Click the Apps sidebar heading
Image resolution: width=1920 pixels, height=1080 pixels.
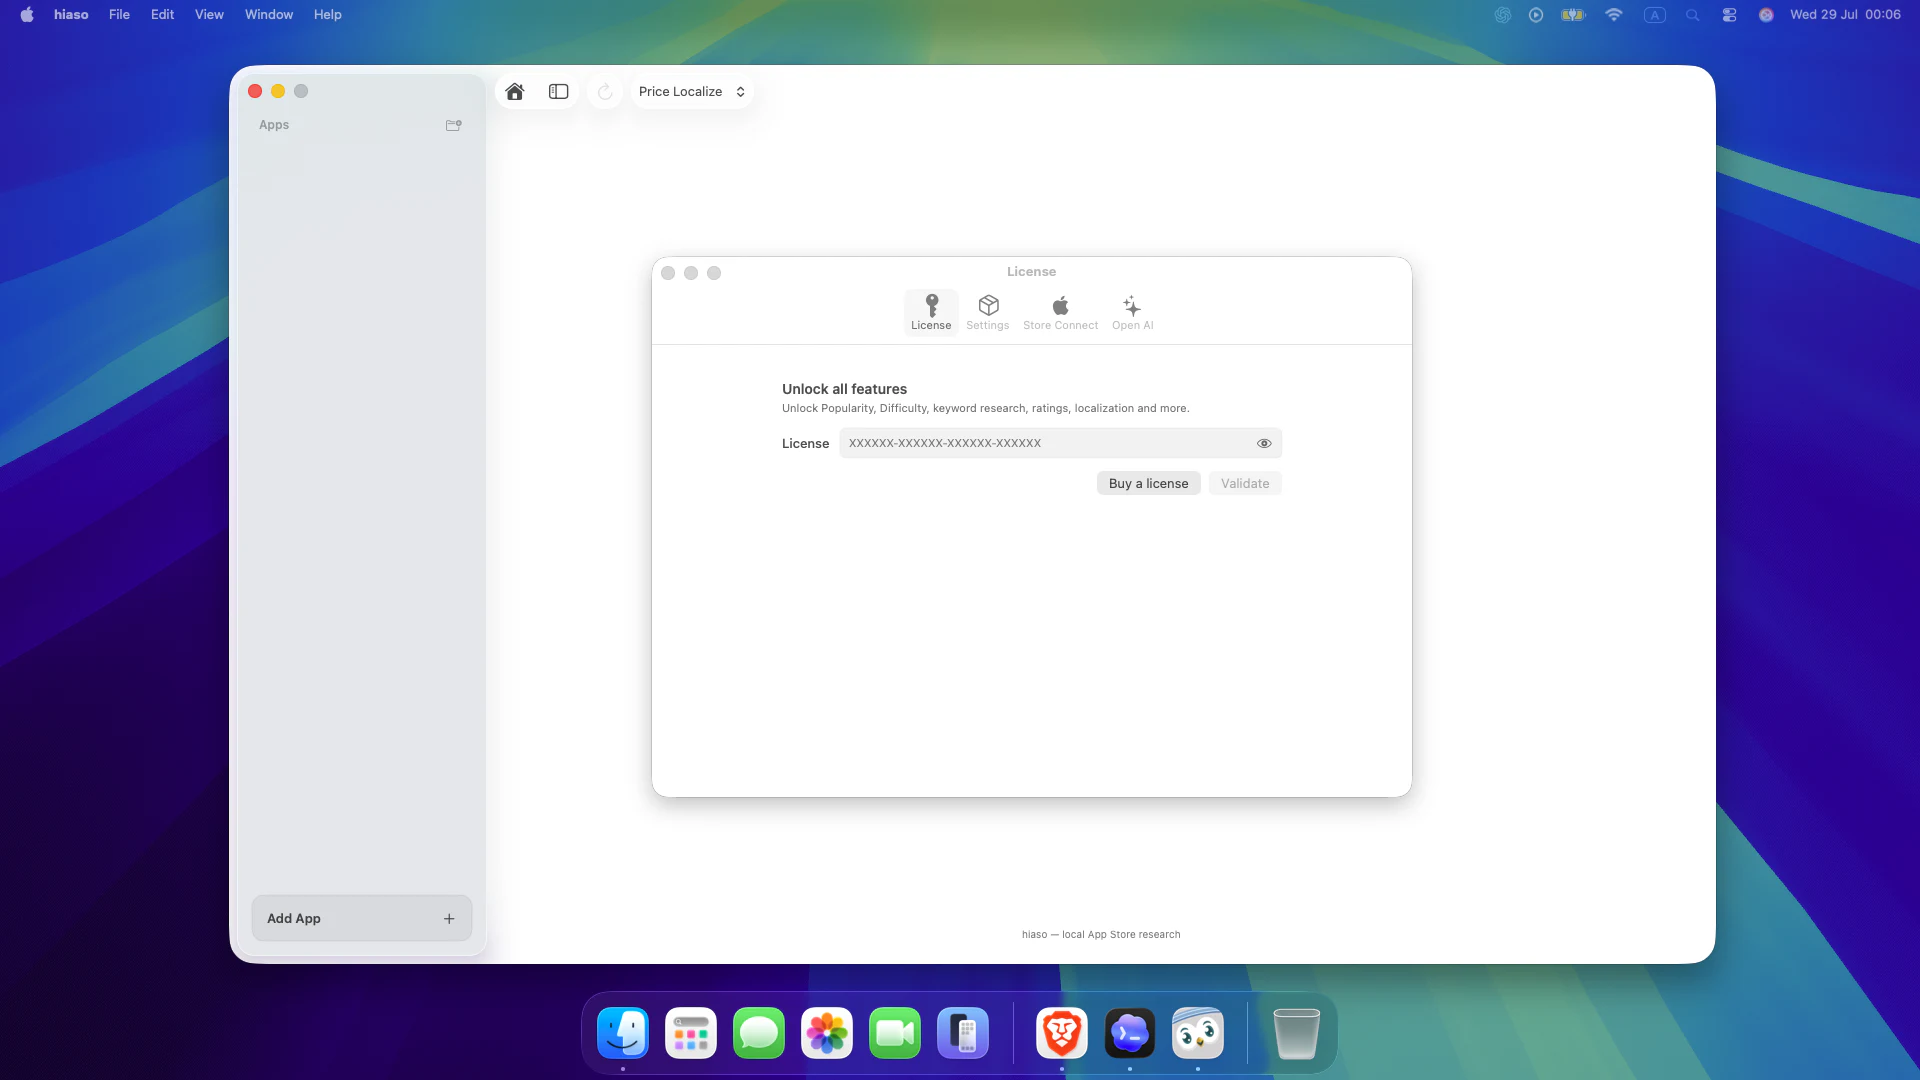point(274,125)
